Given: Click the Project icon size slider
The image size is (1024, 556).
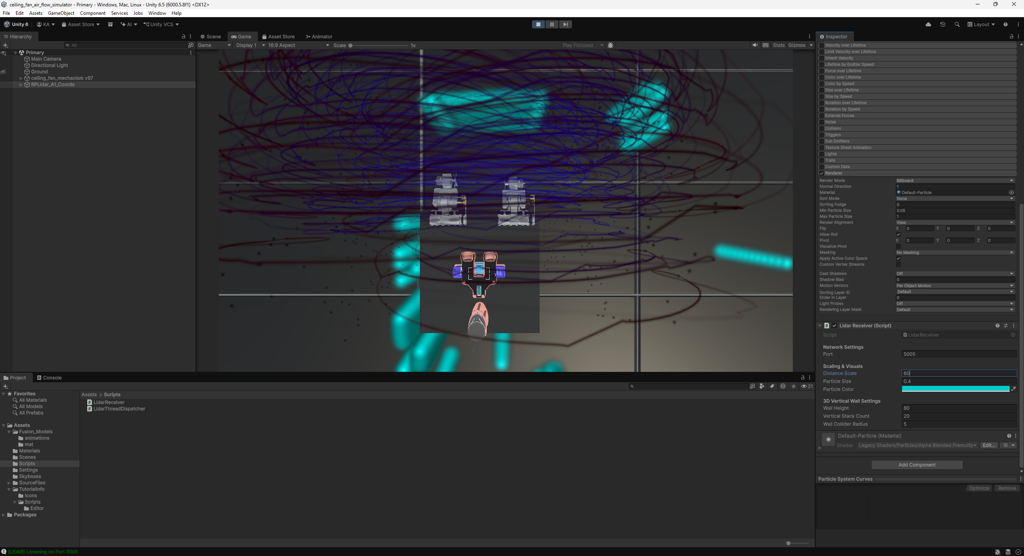Looking at the screenshot, I should tap(795, 543).
